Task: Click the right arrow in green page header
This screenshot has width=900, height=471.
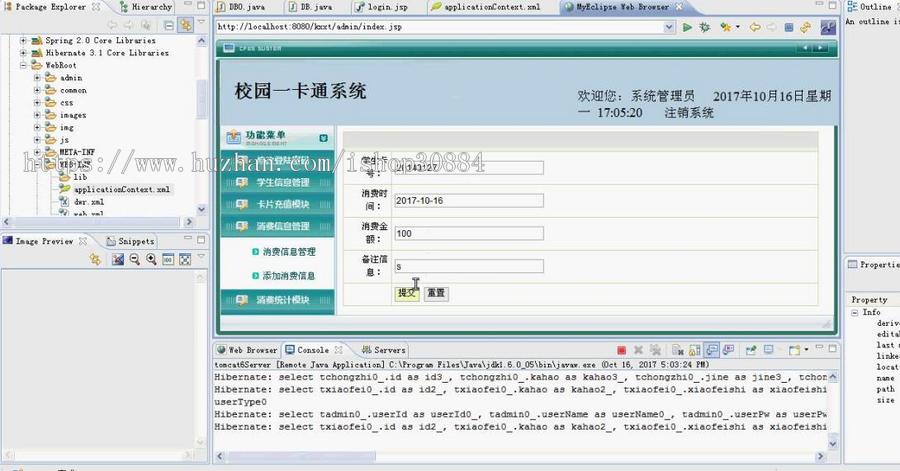Action: [x=820, y=48]
